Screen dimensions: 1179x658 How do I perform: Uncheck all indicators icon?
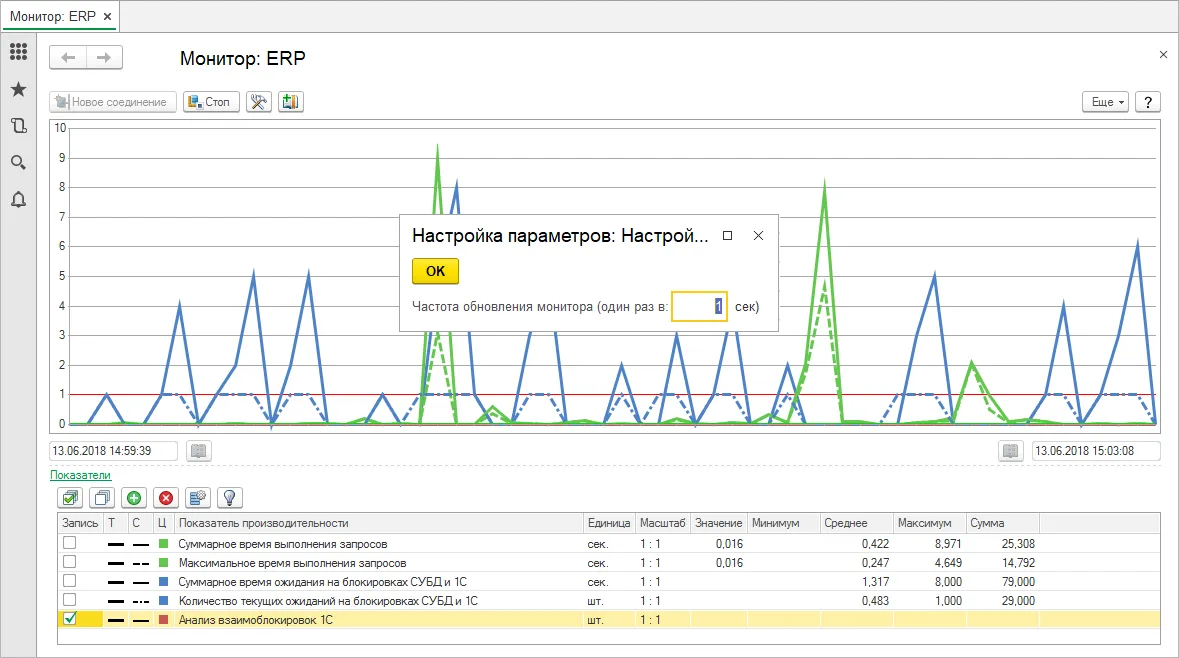point(102,497)
